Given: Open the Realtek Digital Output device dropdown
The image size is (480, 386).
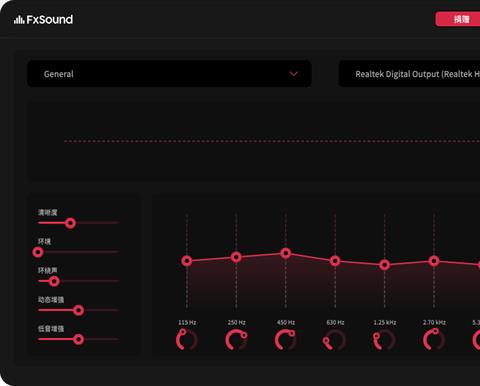Looking at the screenshot, I should click(409, 74).
